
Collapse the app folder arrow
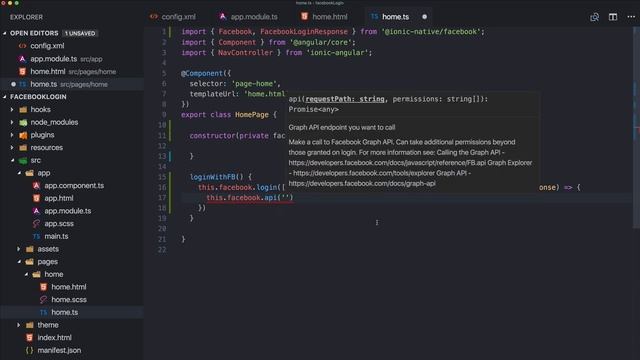tap(19, 173)
